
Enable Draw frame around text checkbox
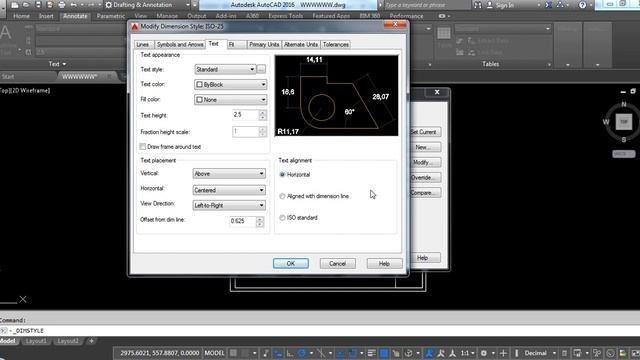coord(142,147)
